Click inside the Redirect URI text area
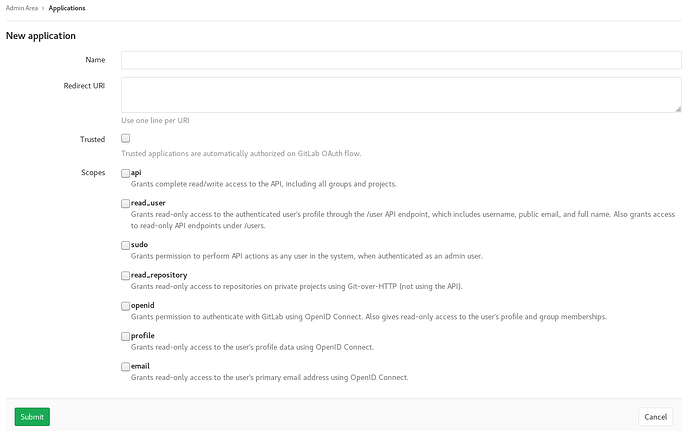The width and height of the screenshot is (690, 431). tap(400, 95)
